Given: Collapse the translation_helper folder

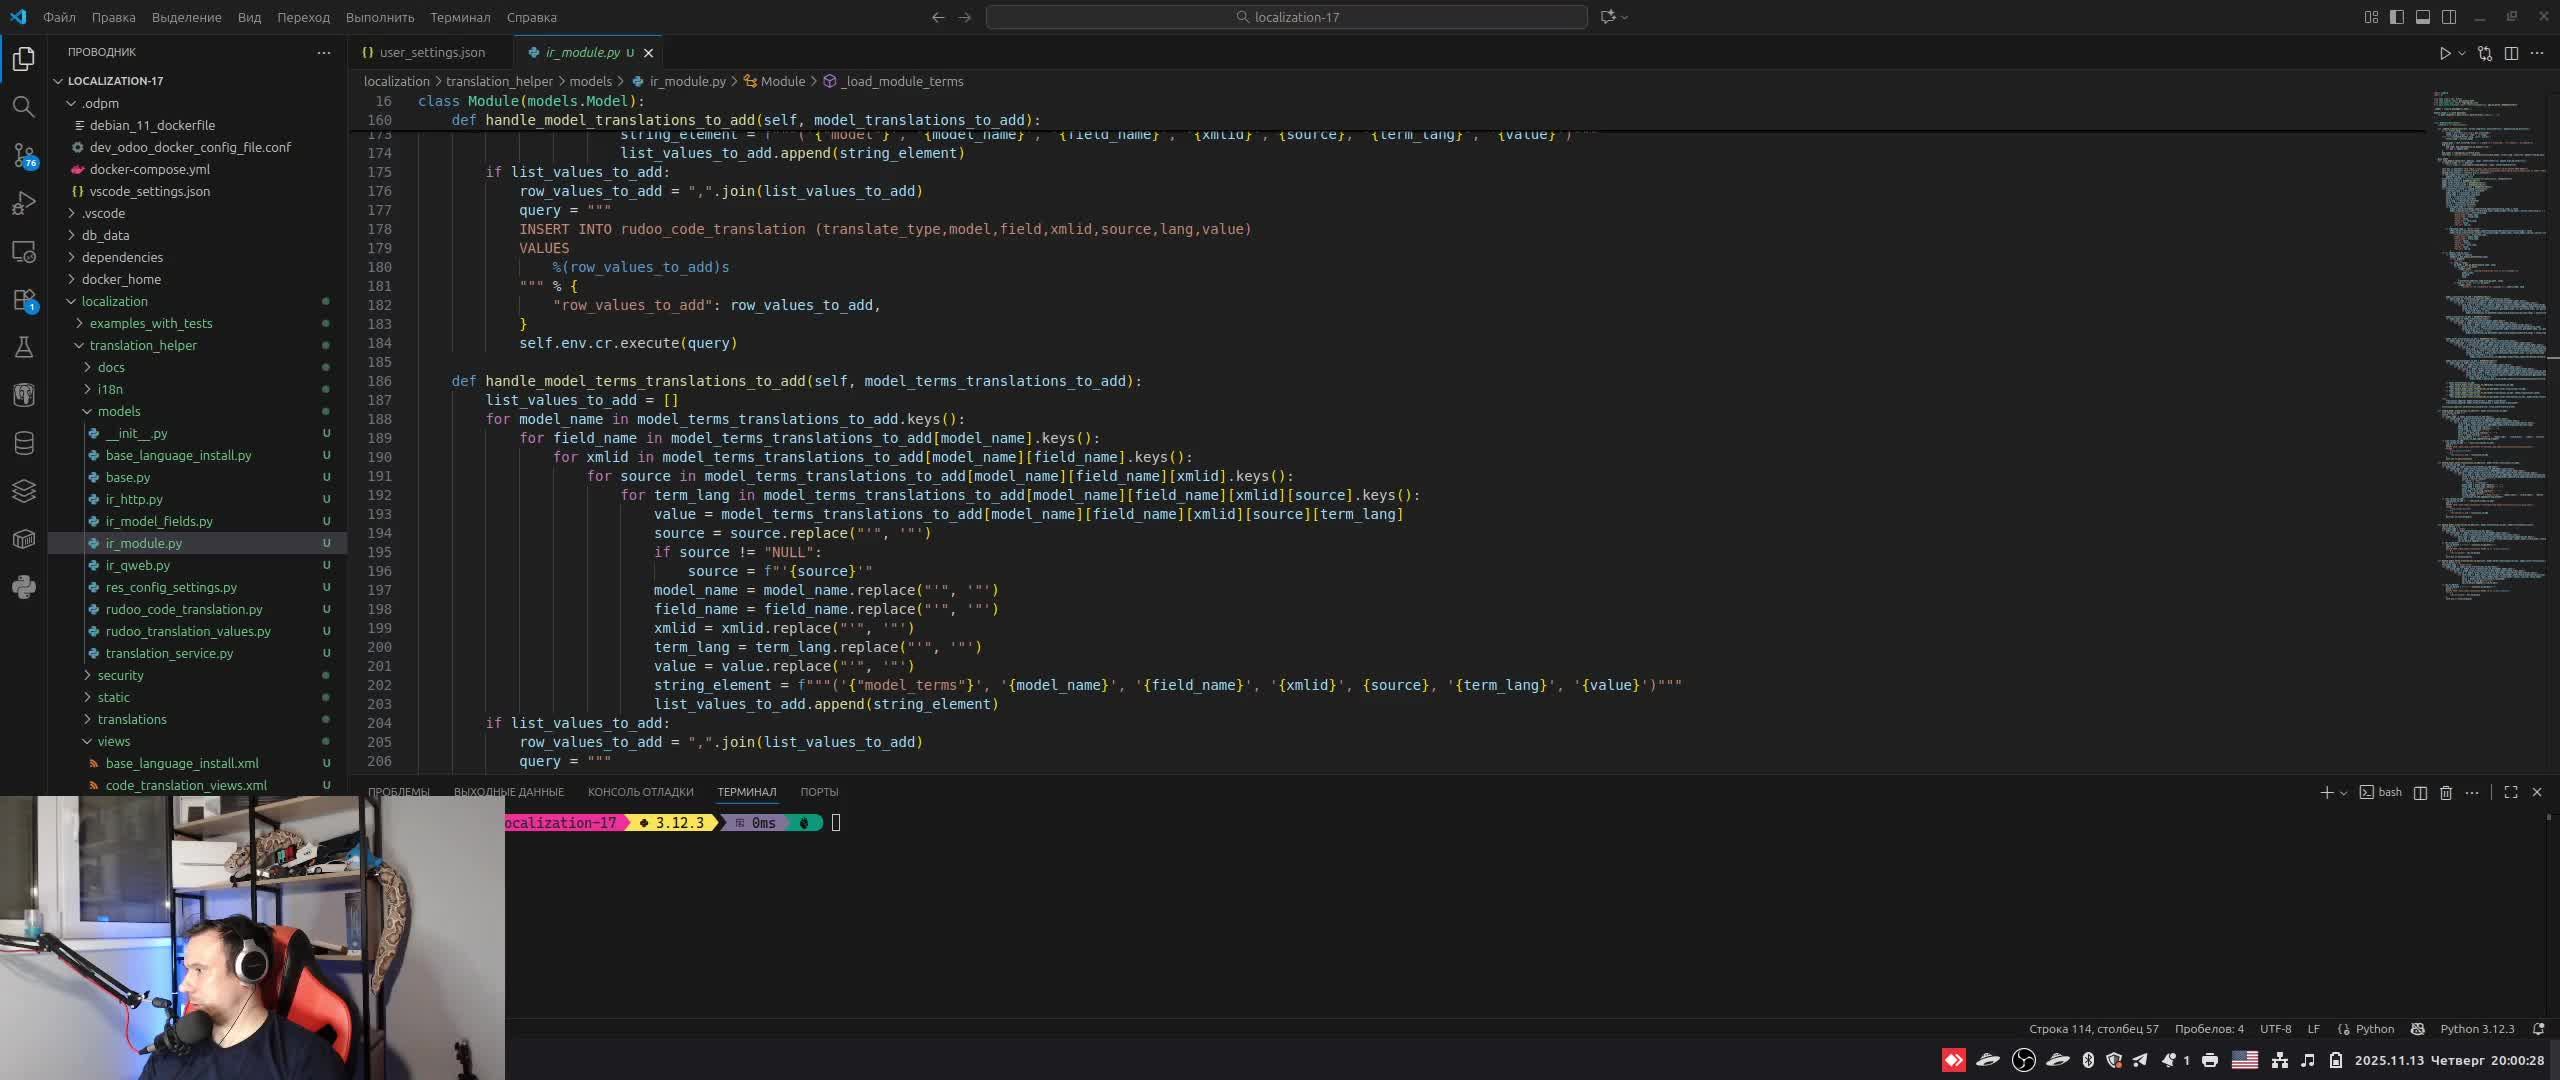Looking at the screenshot, I should click(142, 345).
